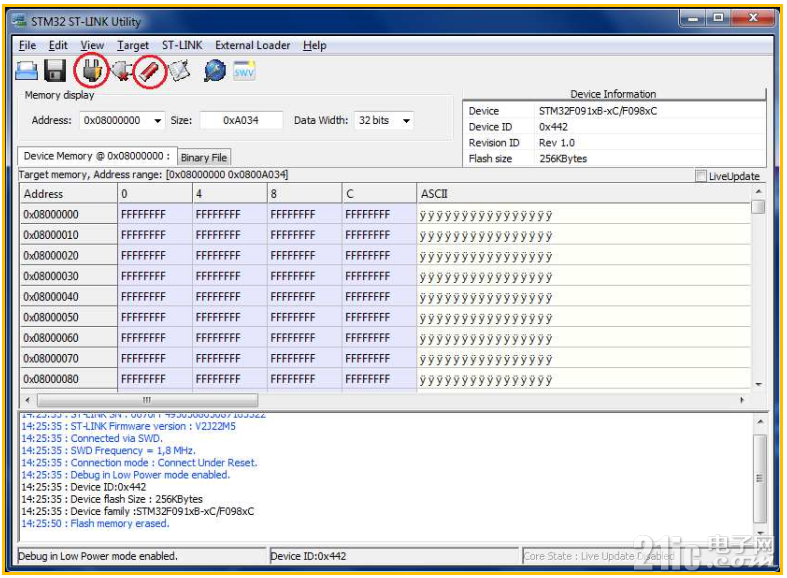Click the column 4 header
The width and height of the screenshot is (787, 578).
click(230, 194)
